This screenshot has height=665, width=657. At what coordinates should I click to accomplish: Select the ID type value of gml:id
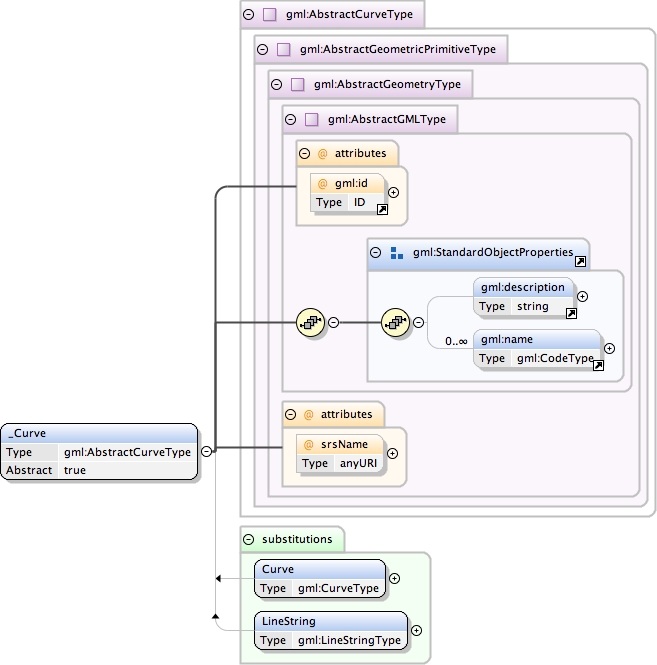360,202
